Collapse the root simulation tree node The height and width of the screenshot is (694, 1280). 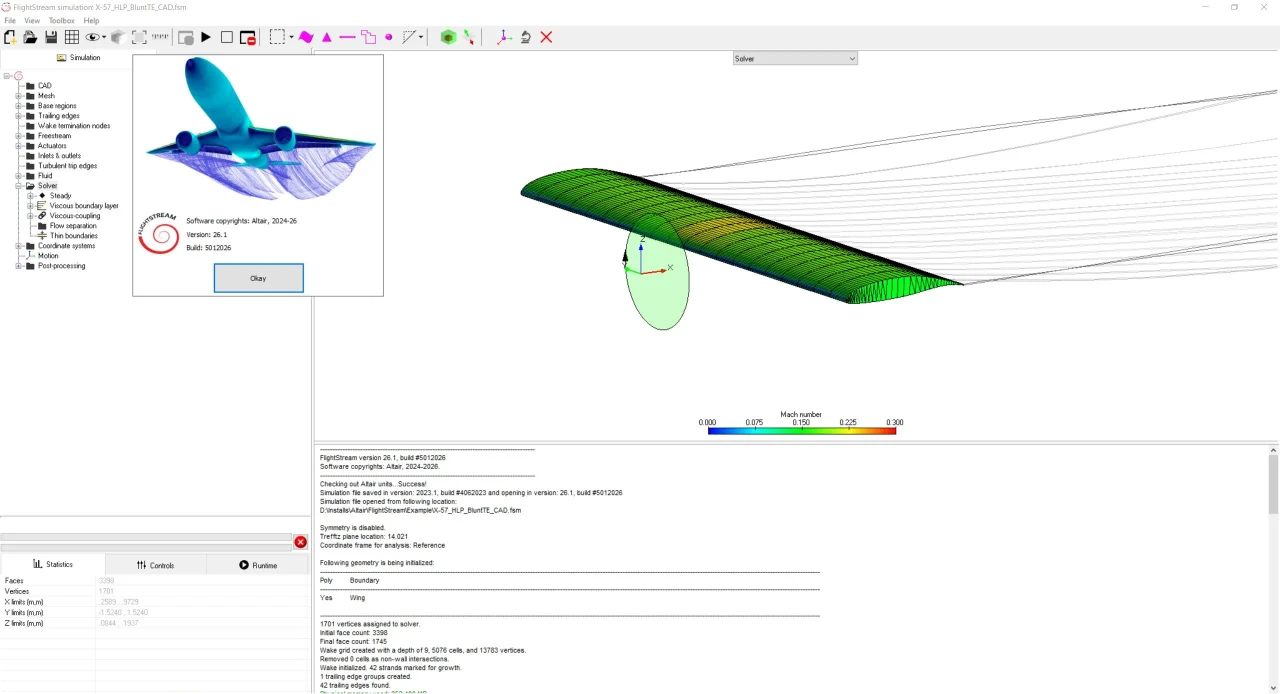tap(7, 76)
